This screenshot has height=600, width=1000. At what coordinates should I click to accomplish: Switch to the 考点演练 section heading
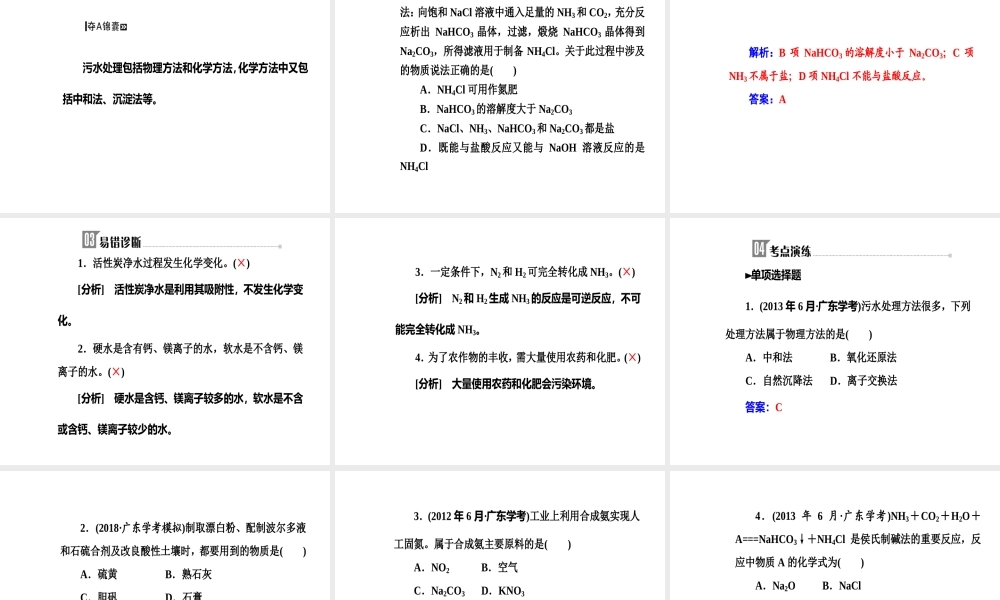(790, 251)
